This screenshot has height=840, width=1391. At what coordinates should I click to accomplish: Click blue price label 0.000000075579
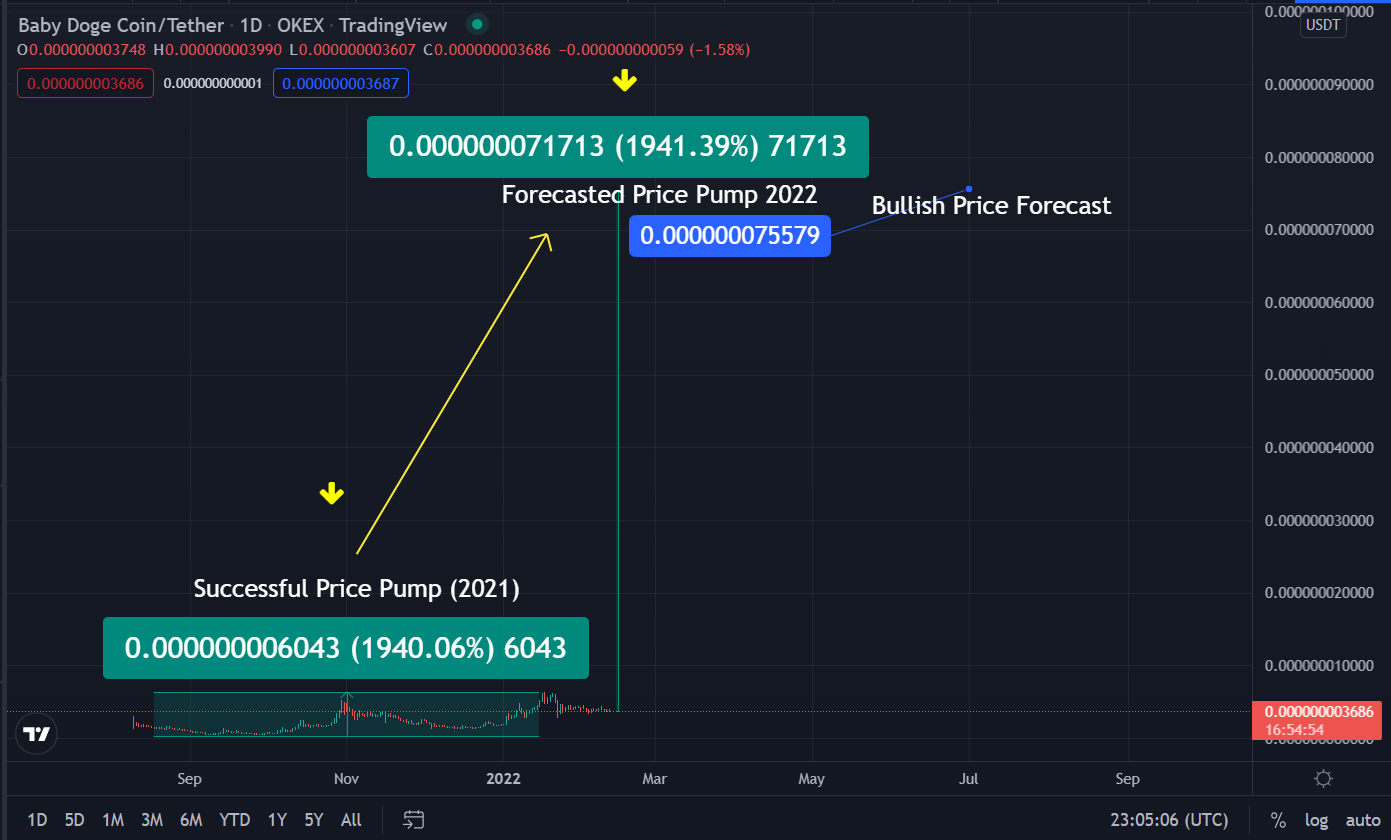pos(730,236)
